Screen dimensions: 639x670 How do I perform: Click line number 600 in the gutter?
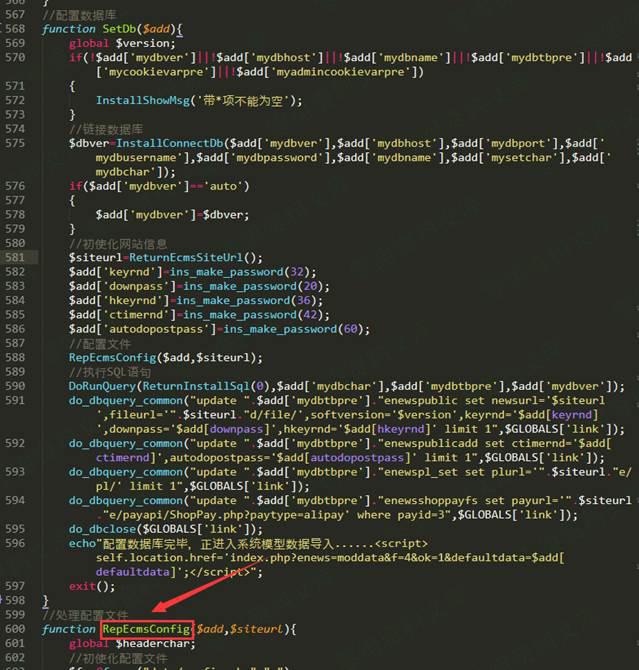click(x=15, y=628)
